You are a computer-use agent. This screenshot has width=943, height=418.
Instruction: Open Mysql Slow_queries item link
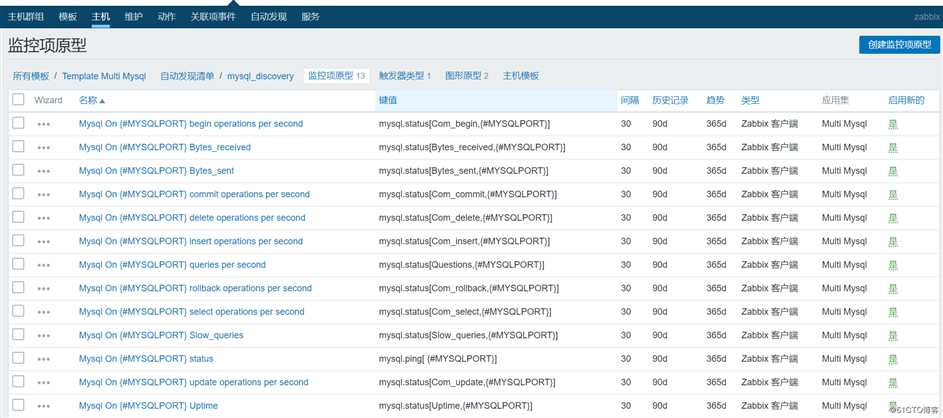coord(161,335)
